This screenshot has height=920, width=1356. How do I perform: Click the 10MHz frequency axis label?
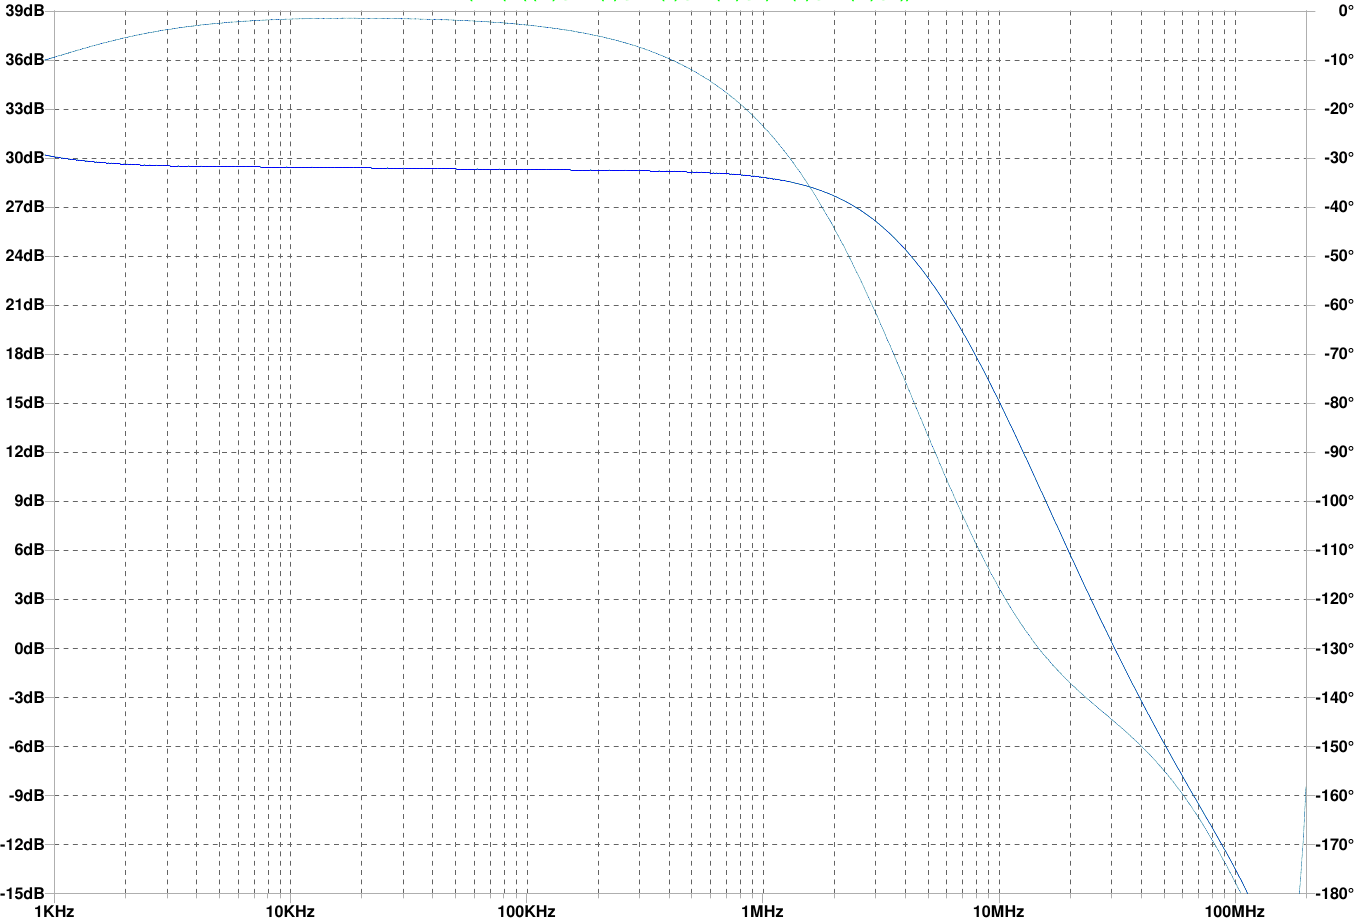pyautogui.click(x=998, y=911)
